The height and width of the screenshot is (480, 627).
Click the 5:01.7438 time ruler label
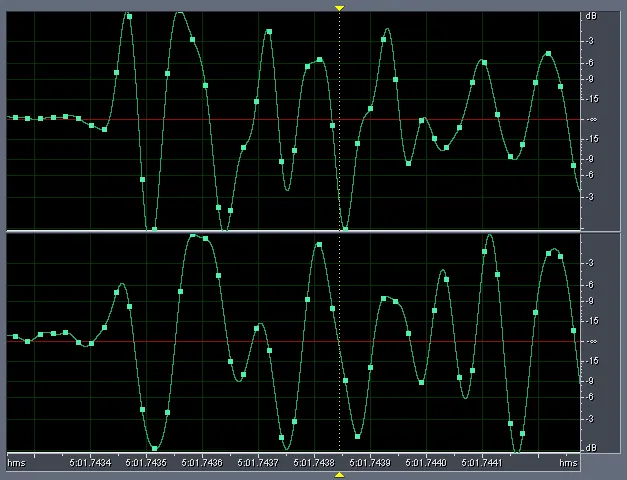coord(314,463)
